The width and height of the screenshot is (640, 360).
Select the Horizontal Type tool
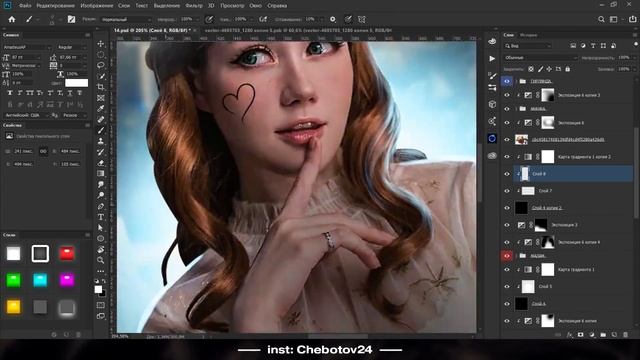pos(101,217)
